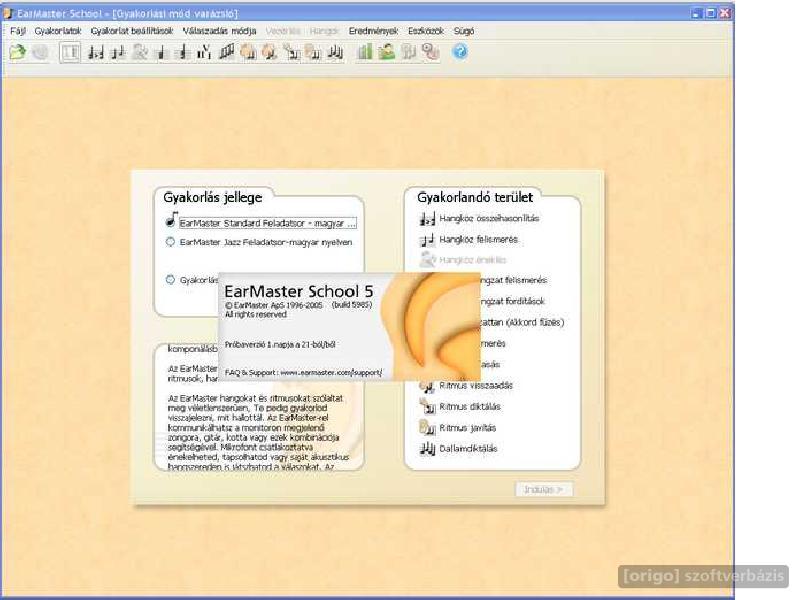Open the Súgó menu
This screenshot has width=800, height=600.
(x=464, y=31)
